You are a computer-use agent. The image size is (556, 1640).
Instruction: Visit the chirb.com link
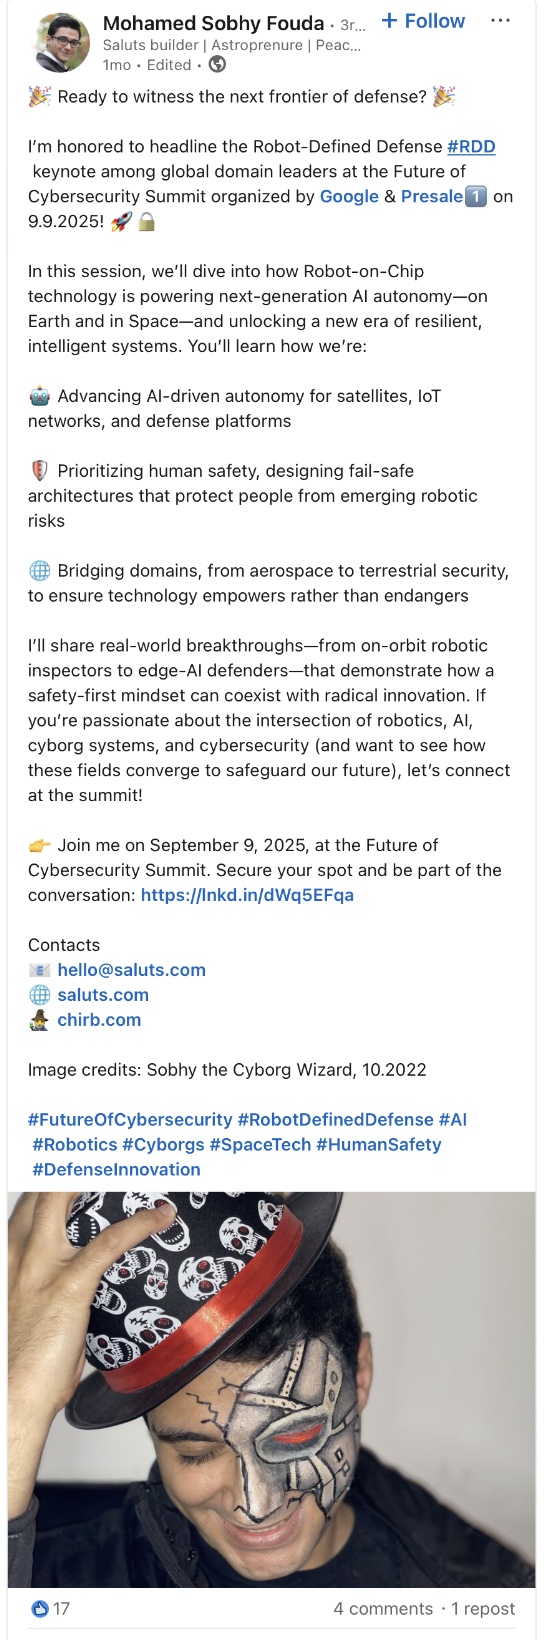(x=99, y=1020)
